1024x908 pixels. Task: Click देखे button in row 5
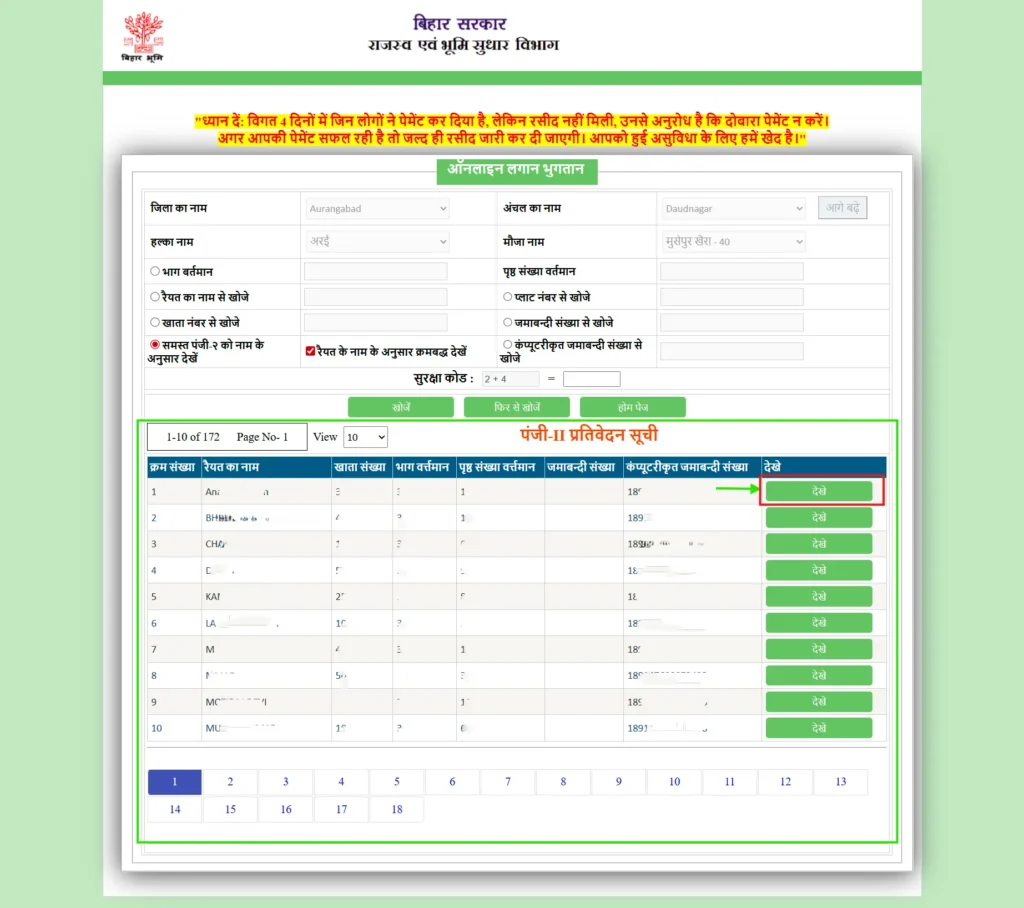click(819, 596)
